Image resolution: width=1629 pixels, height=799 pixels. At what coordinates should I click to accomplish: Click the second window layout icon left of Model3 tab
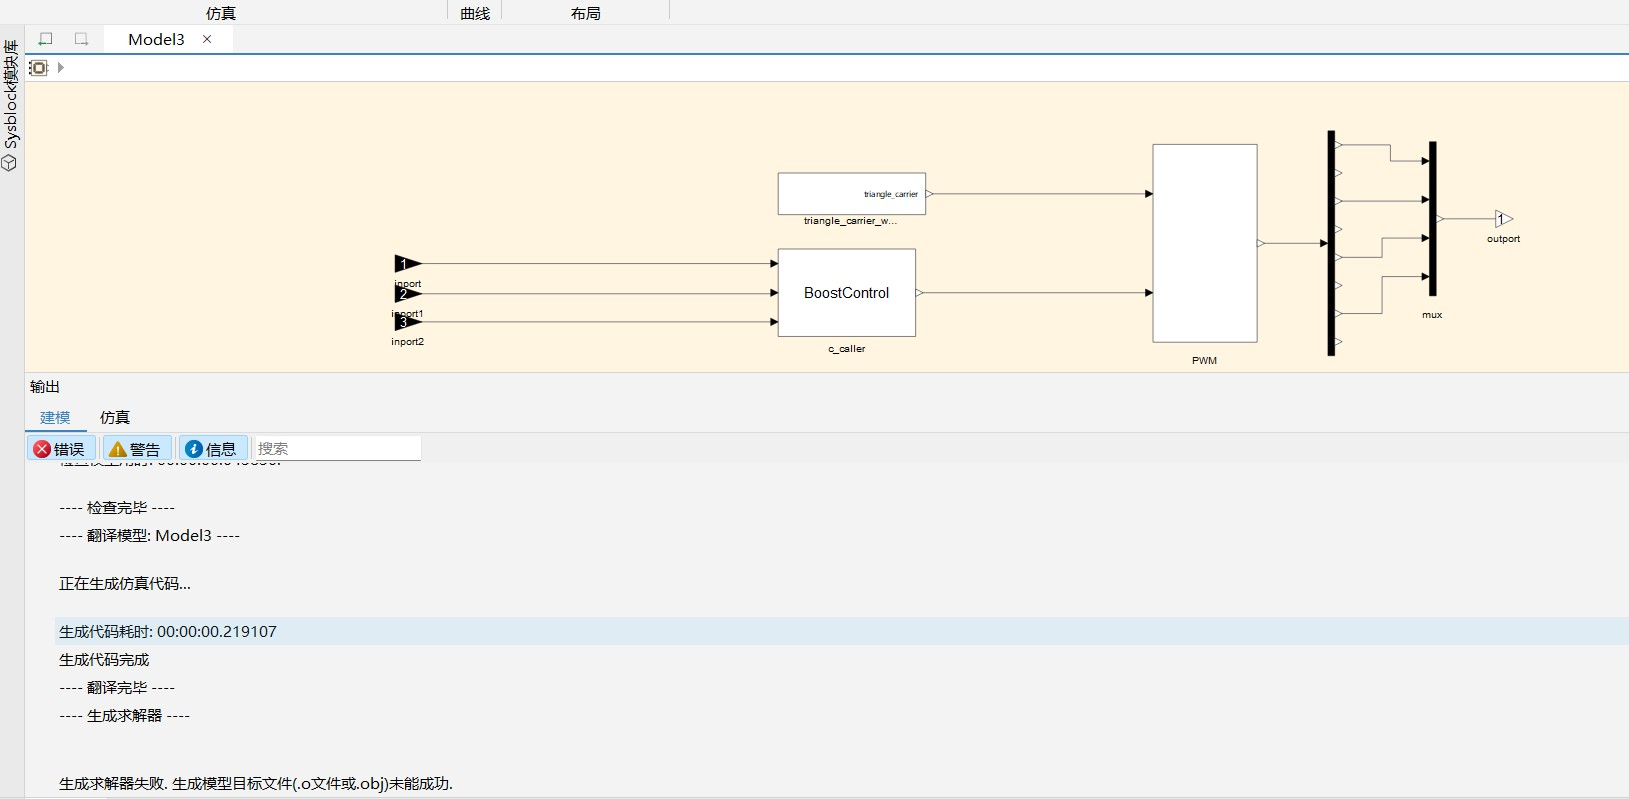pyautogui.click(x=82, y=39)
